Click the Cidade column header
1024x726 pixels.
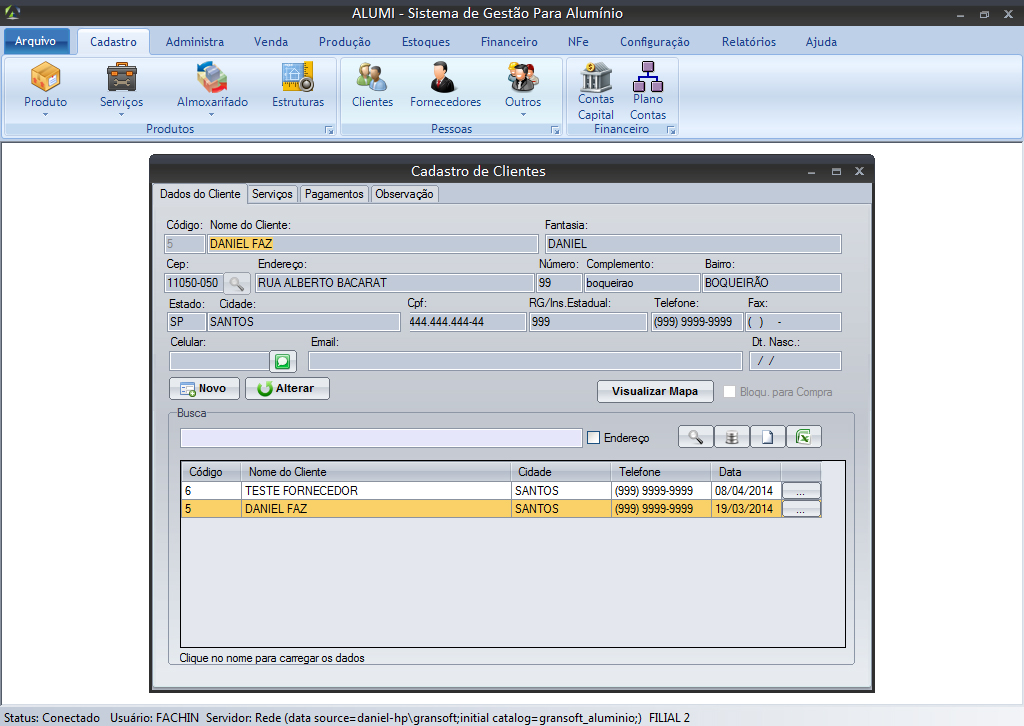click(x=561, y=471)
